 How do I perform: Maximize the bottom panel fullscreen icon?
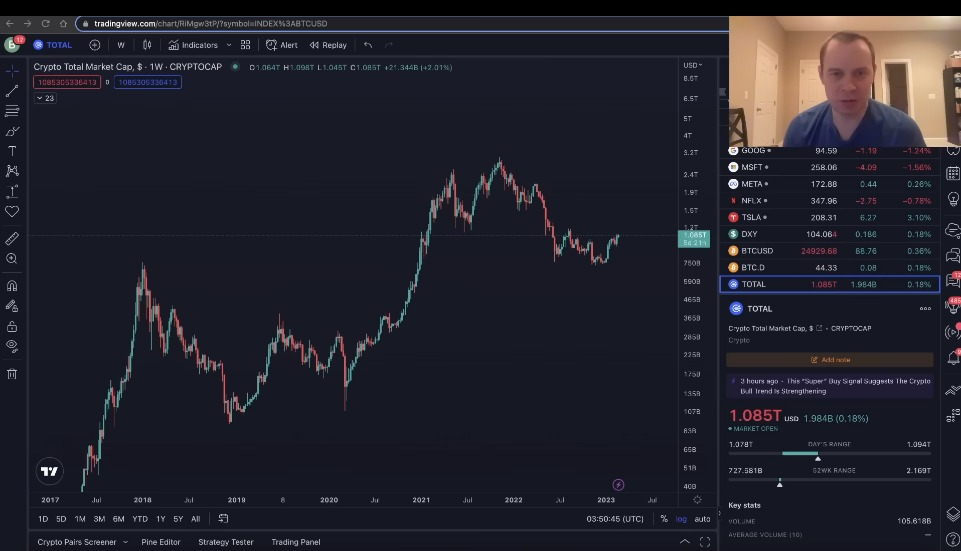coord(705,542)
